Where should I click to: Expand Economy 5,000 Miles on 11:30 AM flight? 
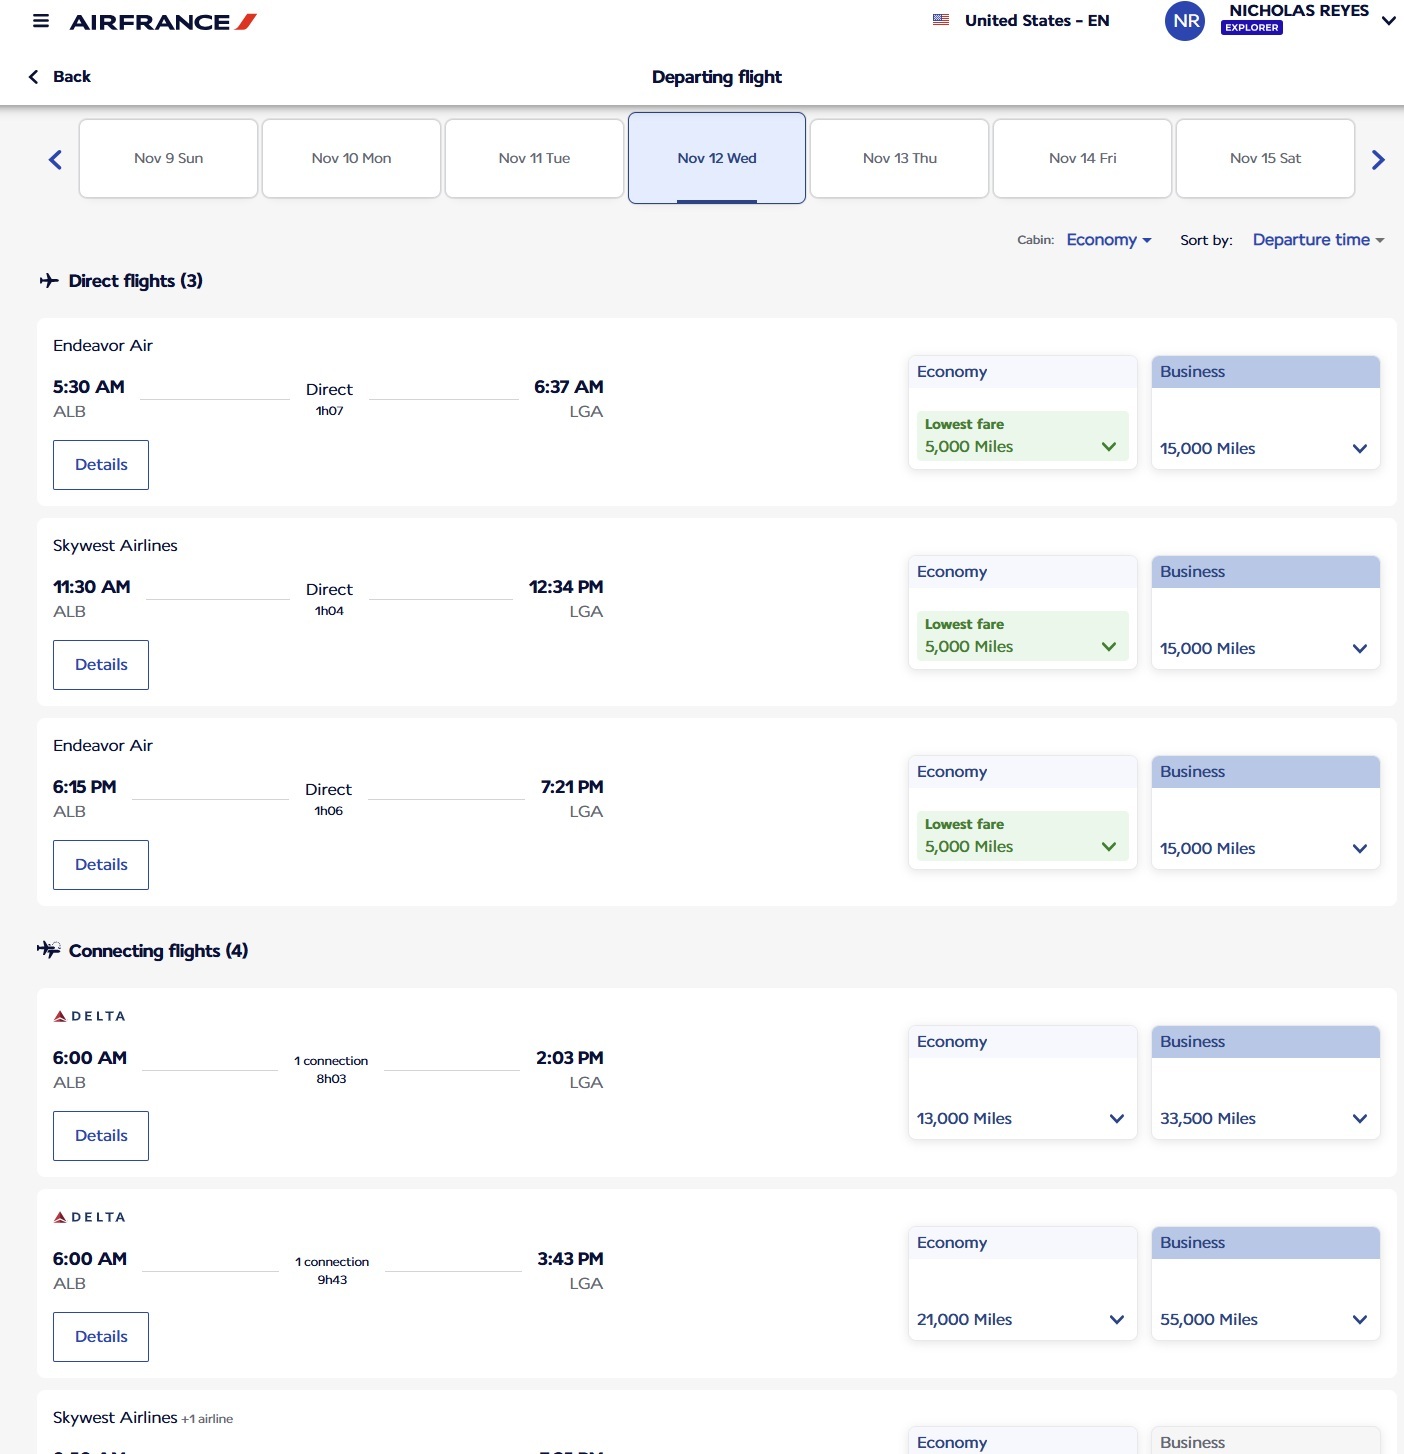[1022, 636]
